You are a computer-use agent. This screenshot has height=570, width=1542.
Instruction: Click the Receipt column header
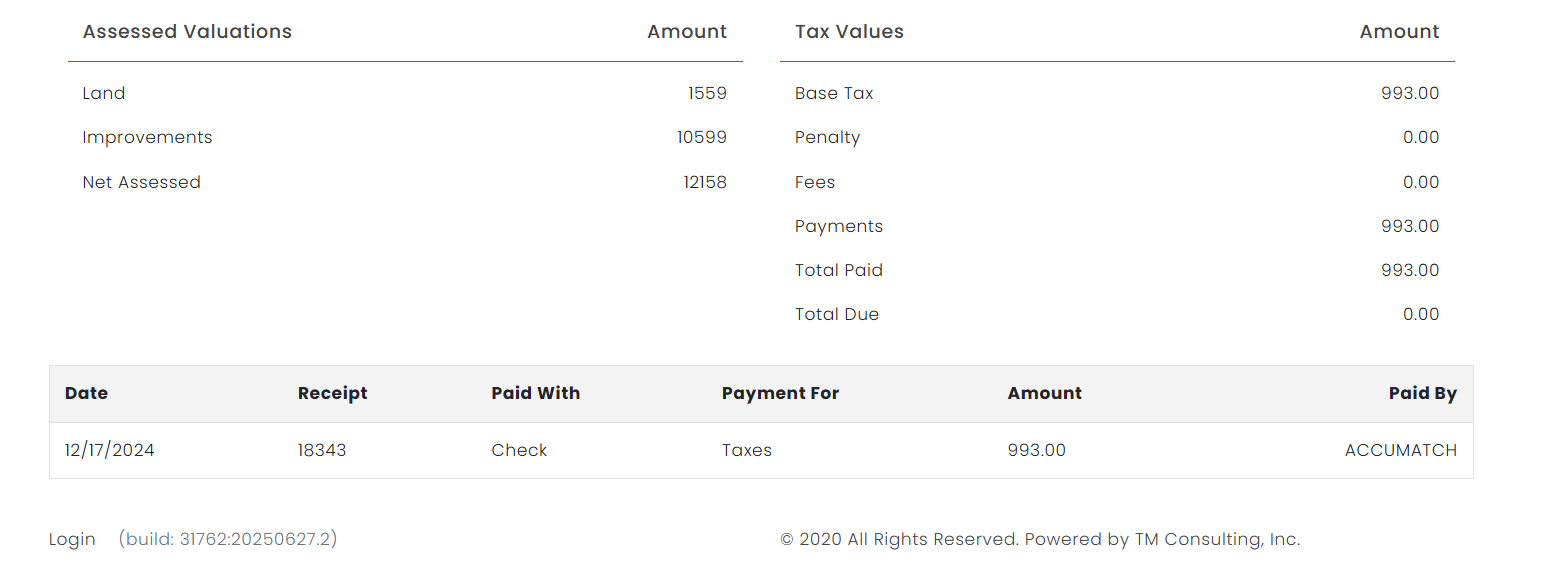pyautogui.click(x=332, y=393)
